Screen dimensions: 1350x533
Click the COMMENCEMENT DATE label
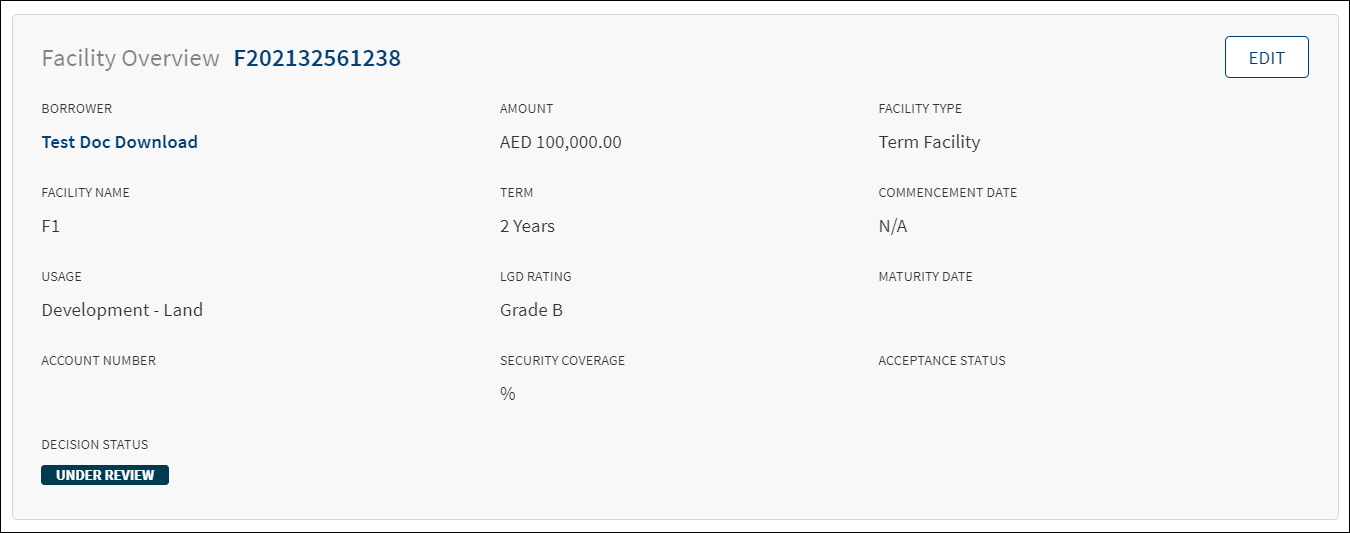pyautogui.click(x=948, y=193)
